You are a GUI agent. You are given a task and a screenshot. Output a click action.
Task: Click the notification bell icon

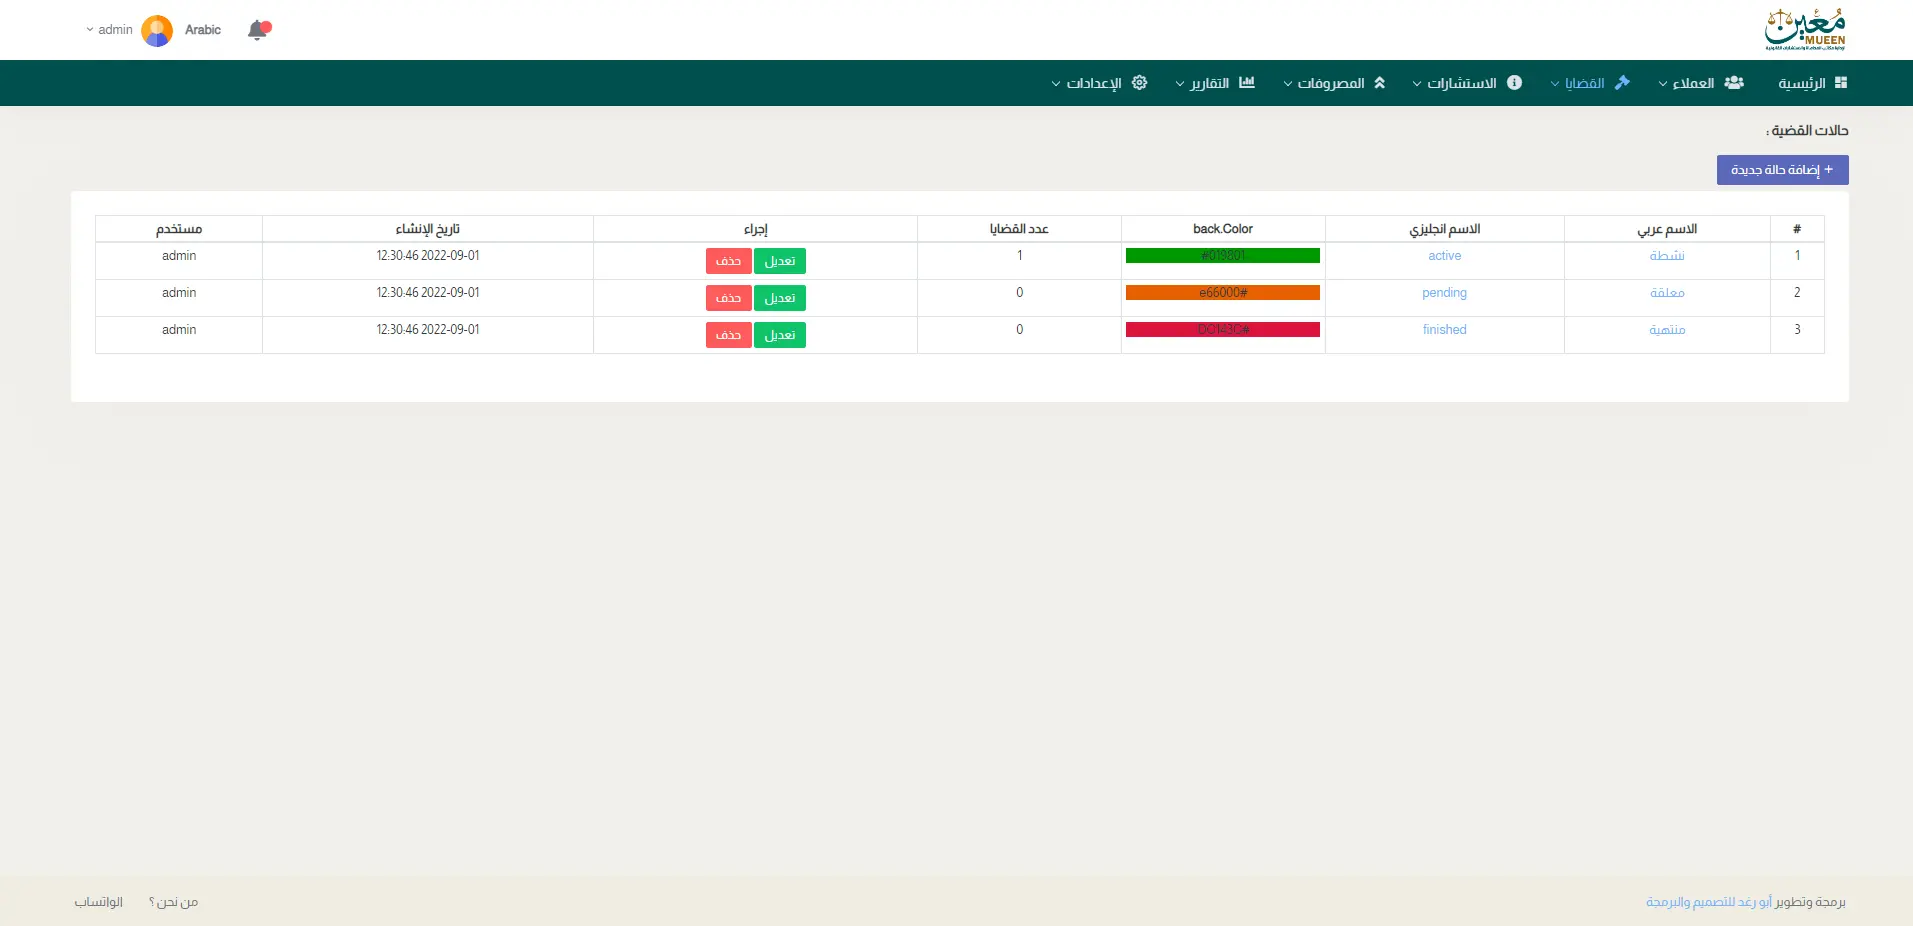[258, 30]
